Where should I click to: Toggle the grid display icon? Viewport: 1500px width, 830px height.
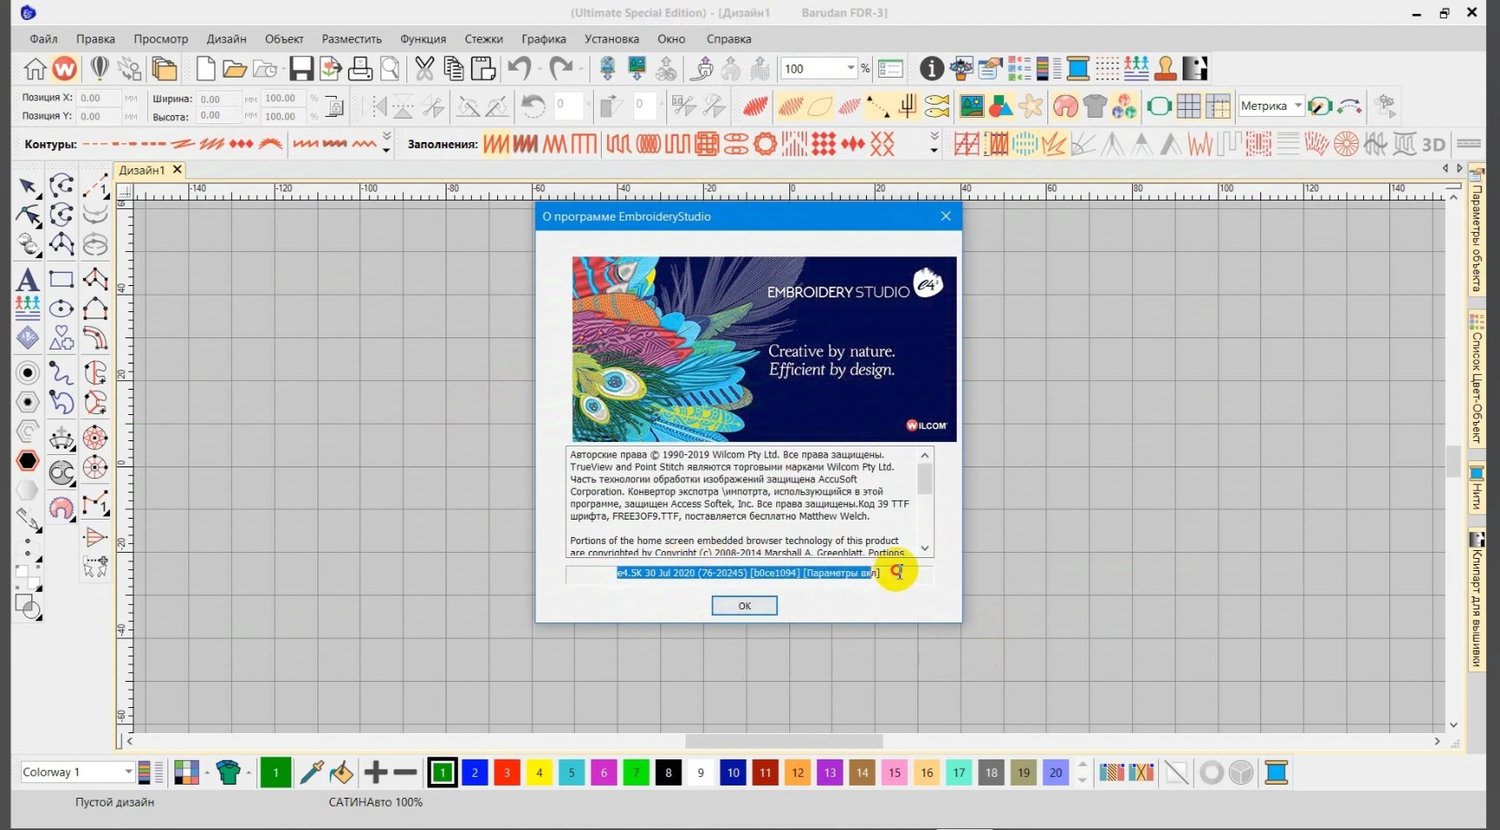tap(1188, 105)
